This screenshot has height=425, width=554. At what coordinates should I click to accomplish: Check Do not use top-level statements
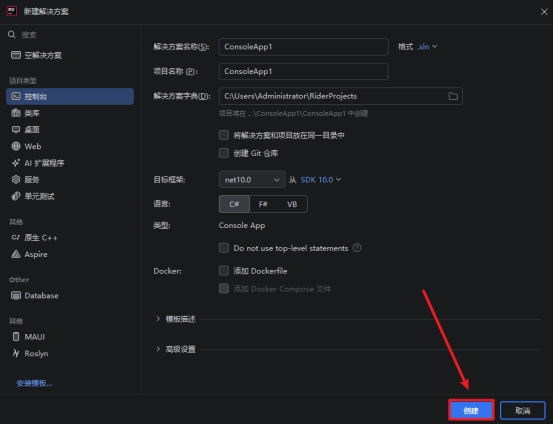coord(224,248)
